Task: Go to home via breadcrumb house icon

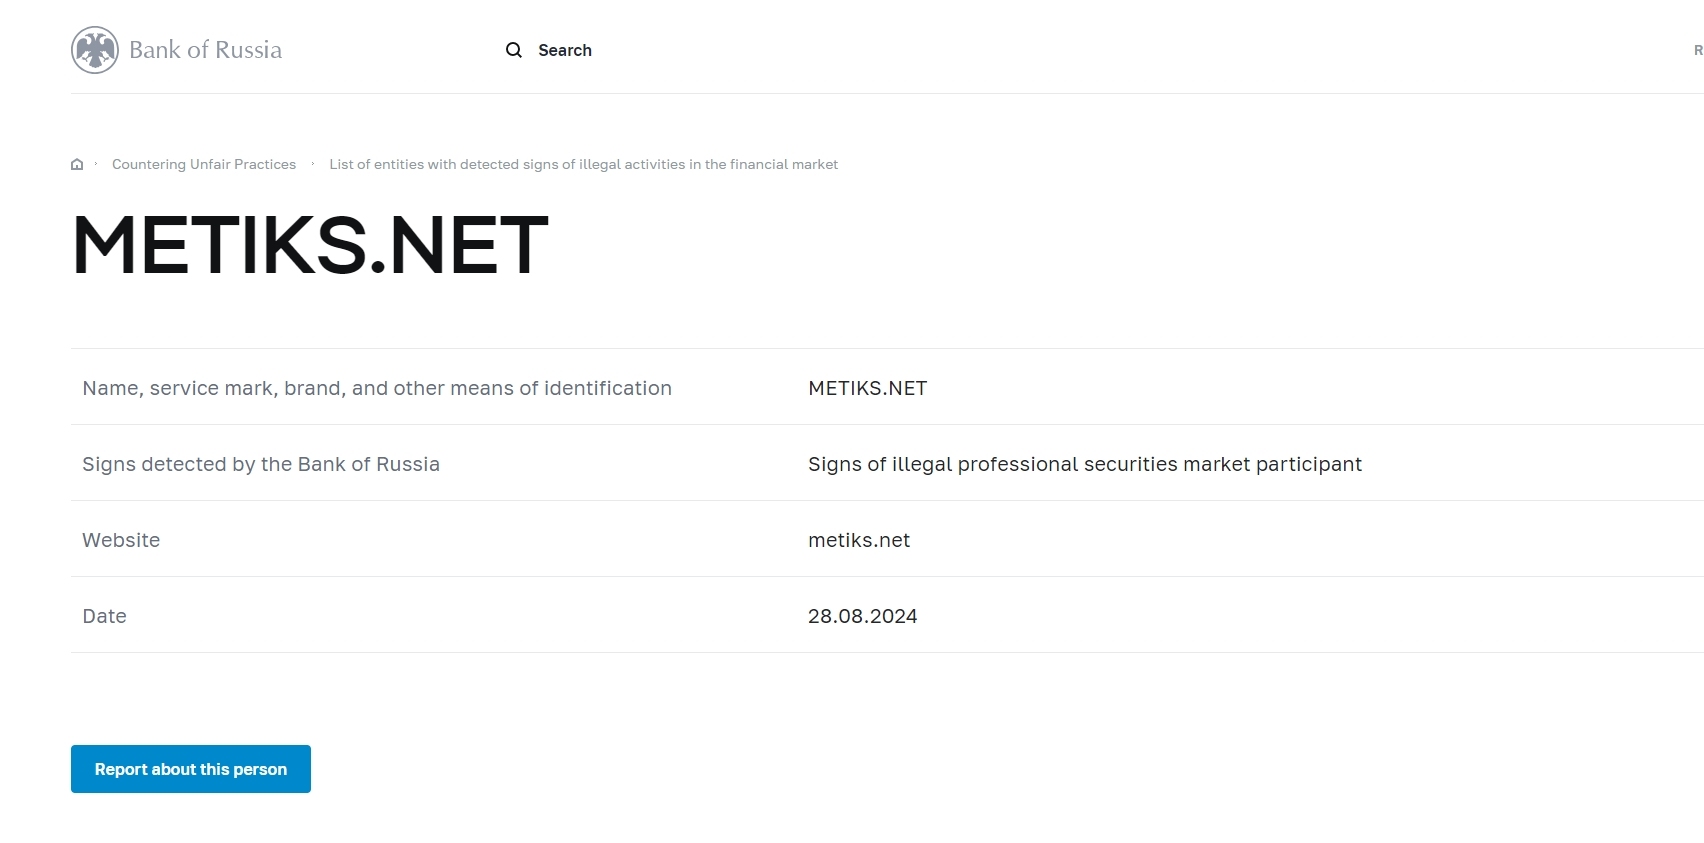Action: (x=77, y=164)
